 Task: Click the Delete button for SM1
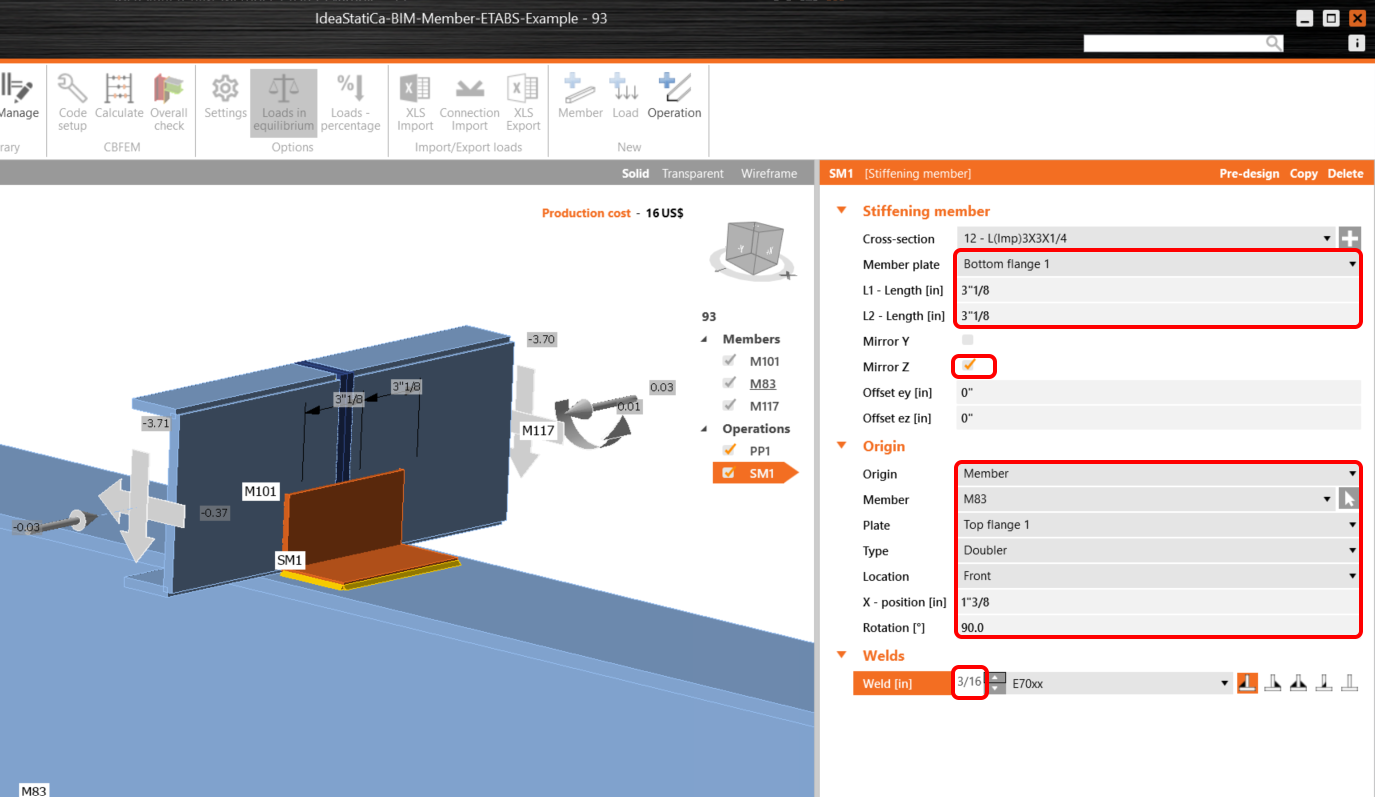1345,174
